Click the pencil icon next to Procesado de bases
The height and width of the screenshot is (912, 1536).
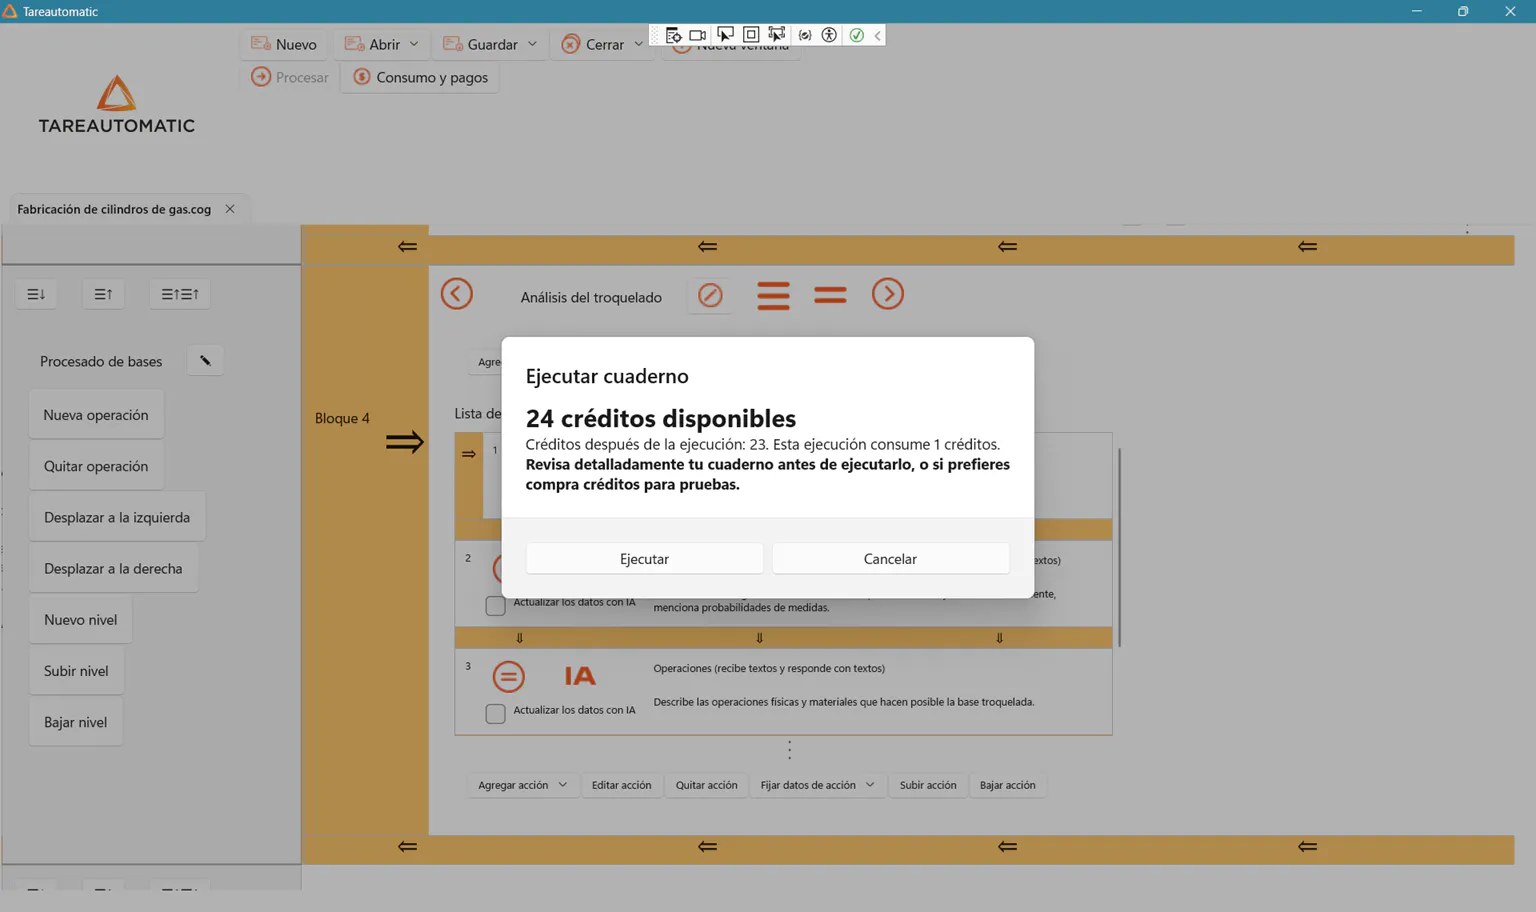(205, 361)
